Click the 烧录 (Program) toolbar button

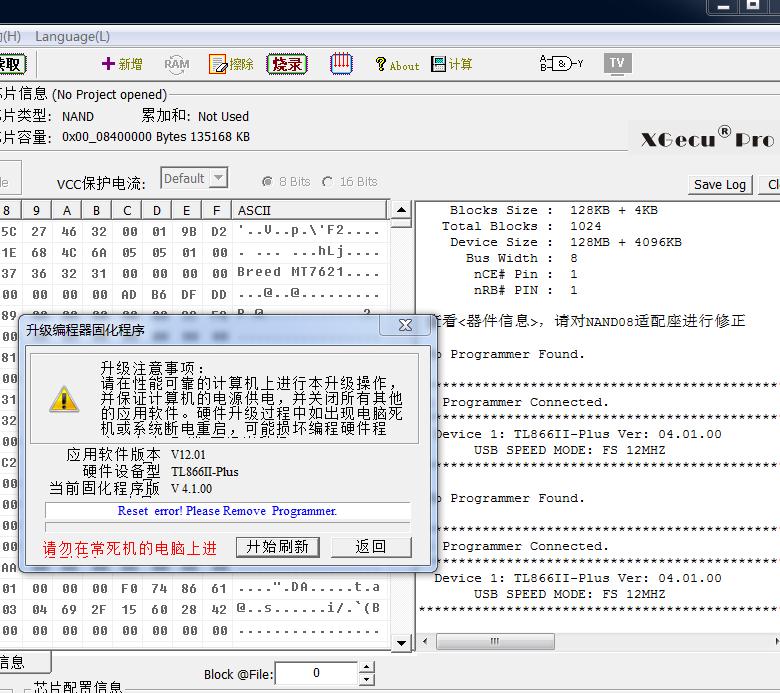pyautogui.click(x=287, y=64)
